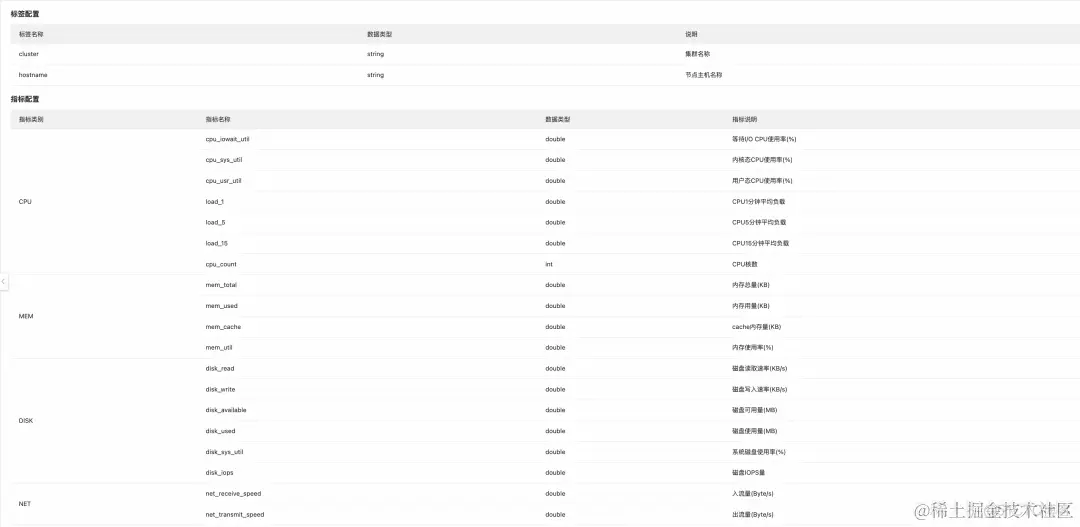Click the disk_read metric name
The width and height of the screenshot is (1080, 527).
tap(220, 369)
